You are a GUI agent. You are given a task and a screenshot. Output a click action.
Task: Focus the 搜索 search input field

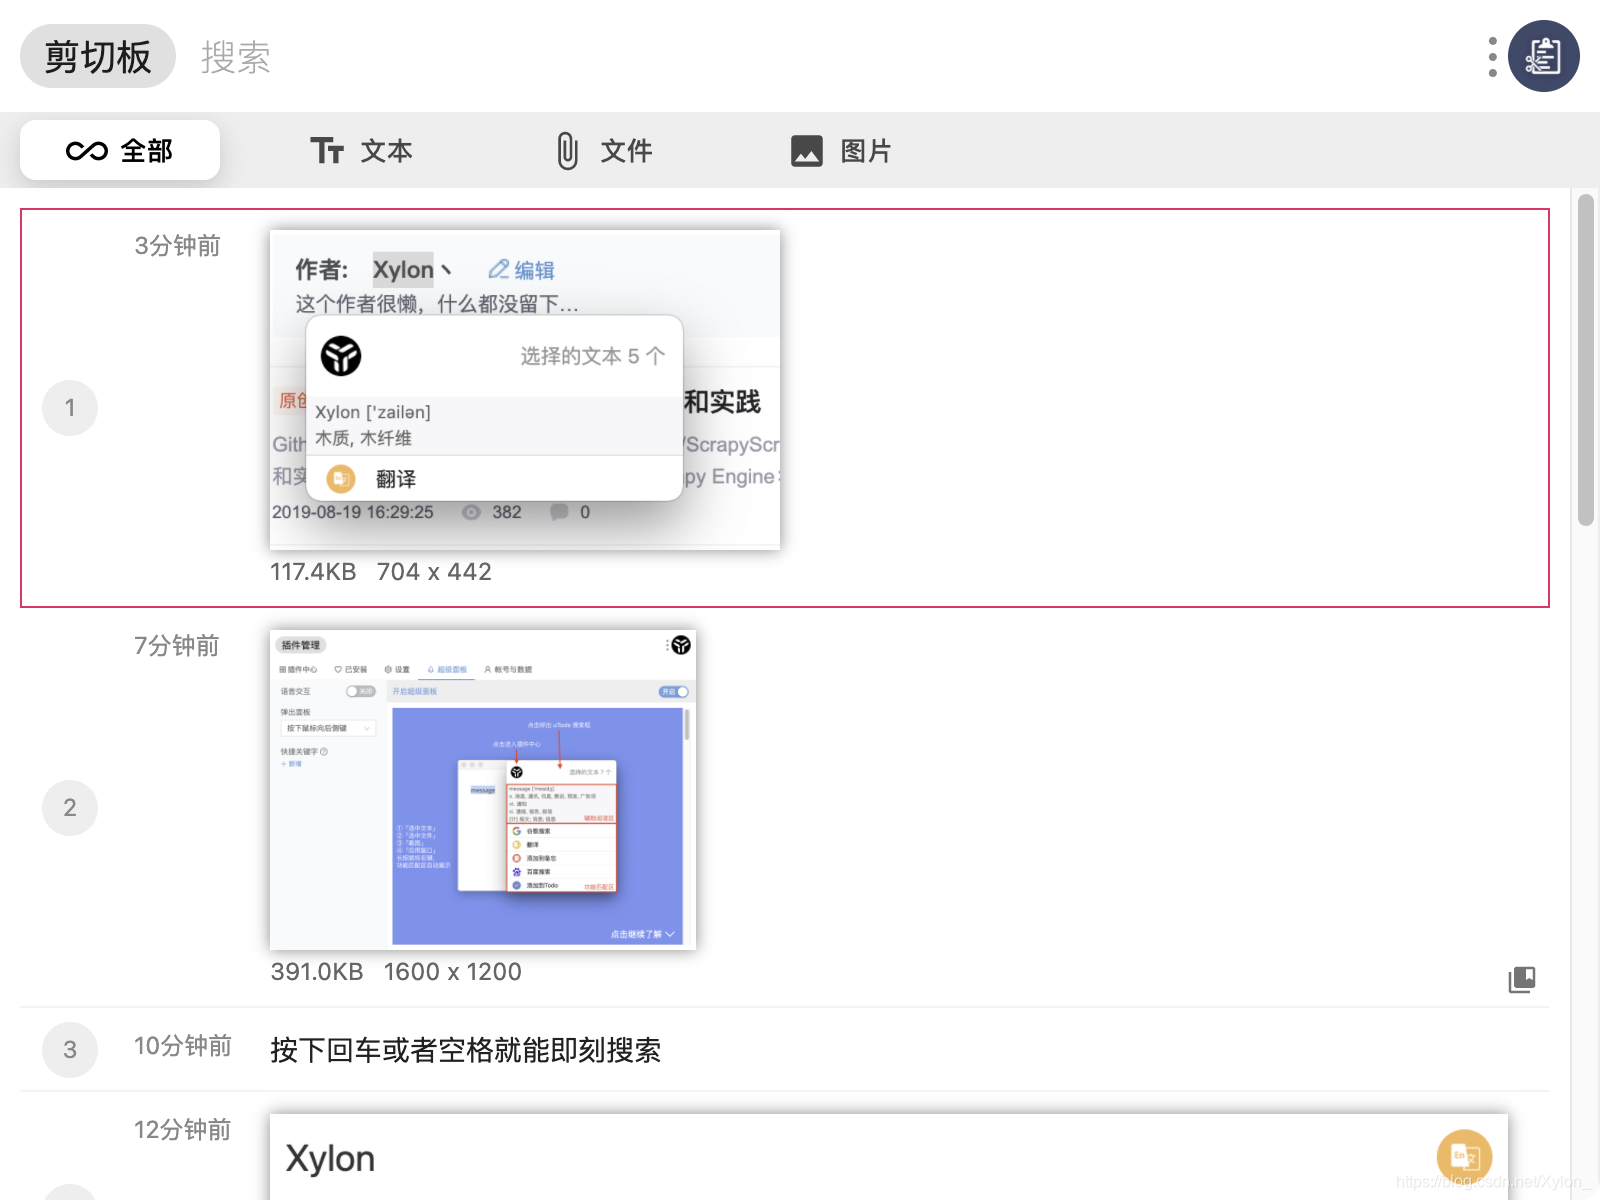click(236, 57)
